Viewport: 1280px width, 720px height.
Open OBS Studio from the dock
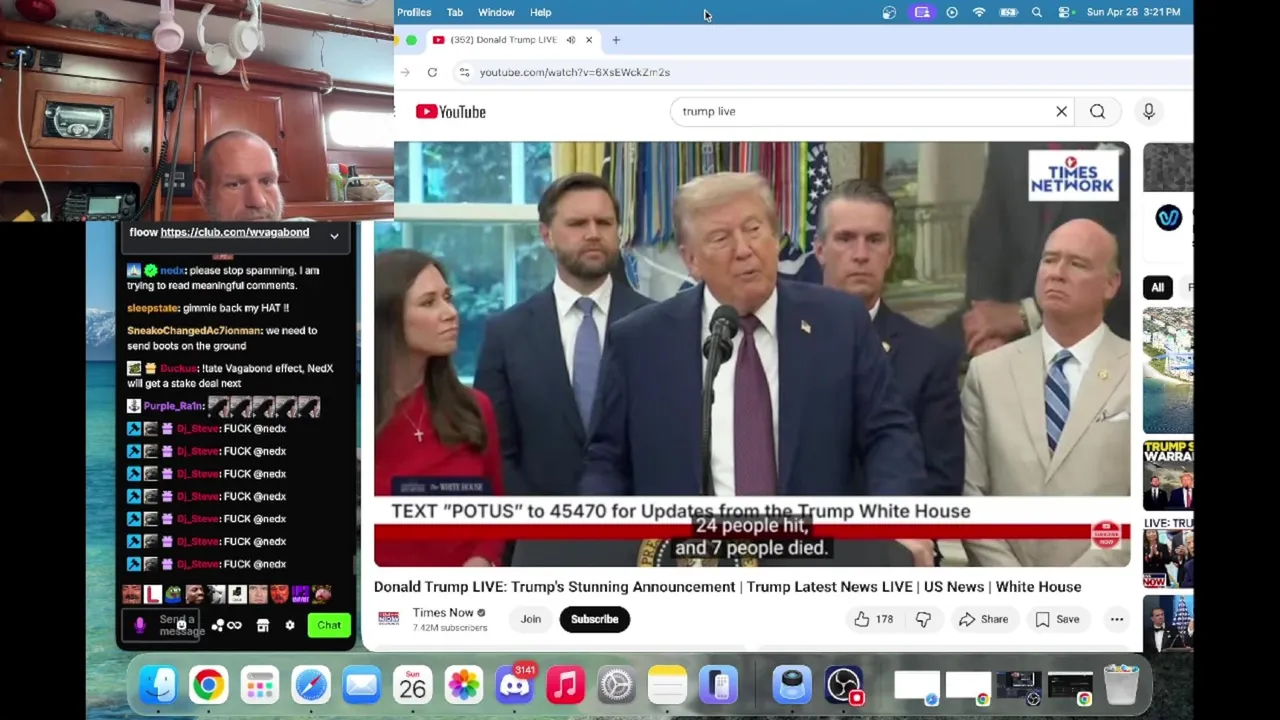coord(844,685)
